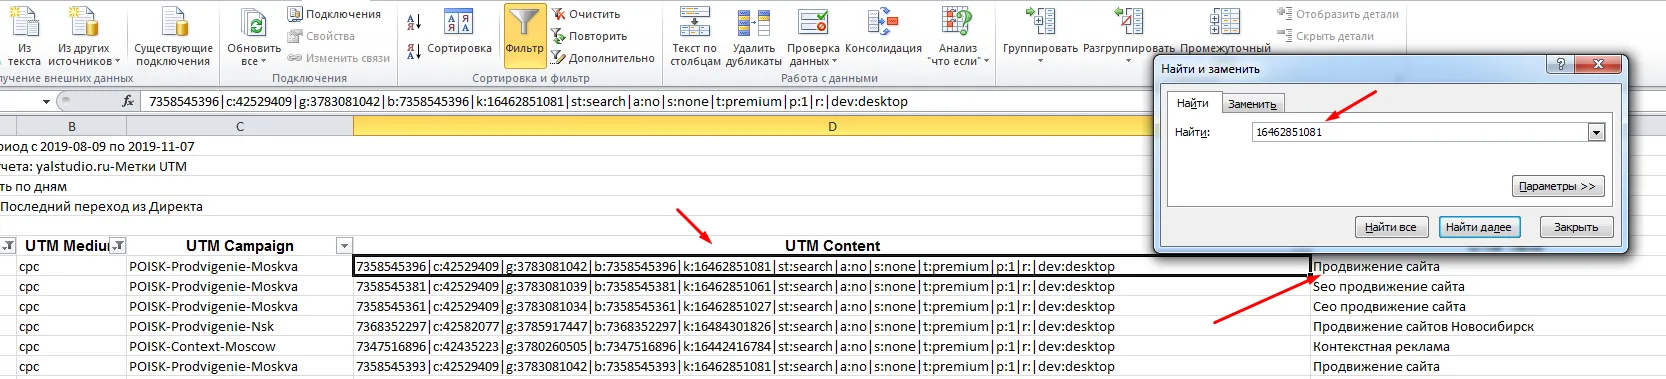The image size is (1666, 379).
Task: Switch to Заменить tab in dialog
Action: tap(1252, 104)
